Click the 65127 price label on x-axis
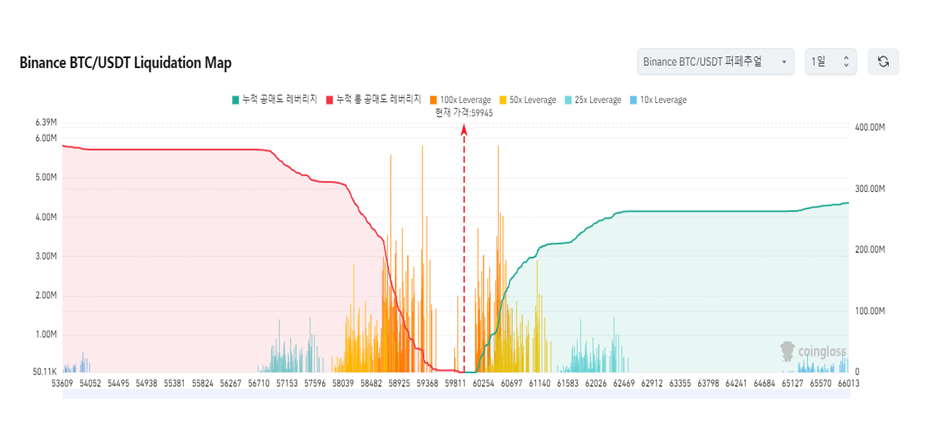This screenshot has width=926, height=432. 792,383
